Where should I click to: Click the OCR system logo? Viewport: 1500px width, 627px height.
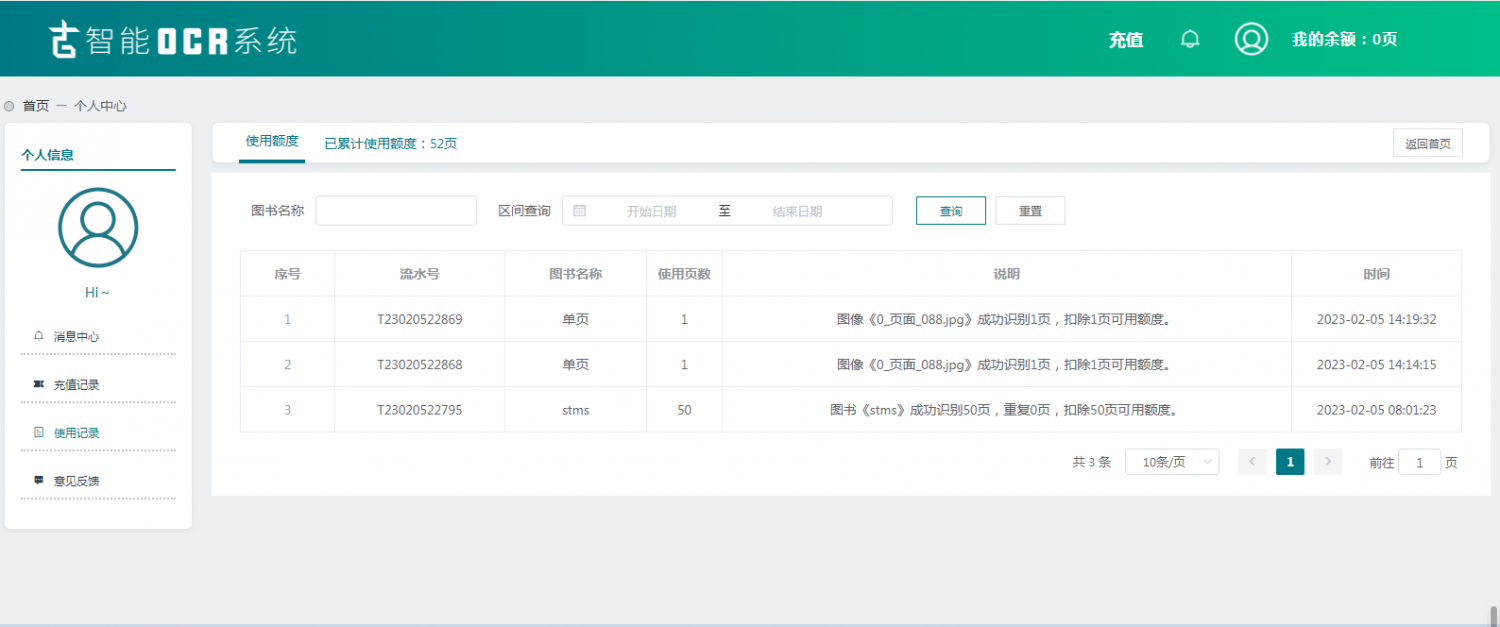pyautogui.click(x=174, y=40)
